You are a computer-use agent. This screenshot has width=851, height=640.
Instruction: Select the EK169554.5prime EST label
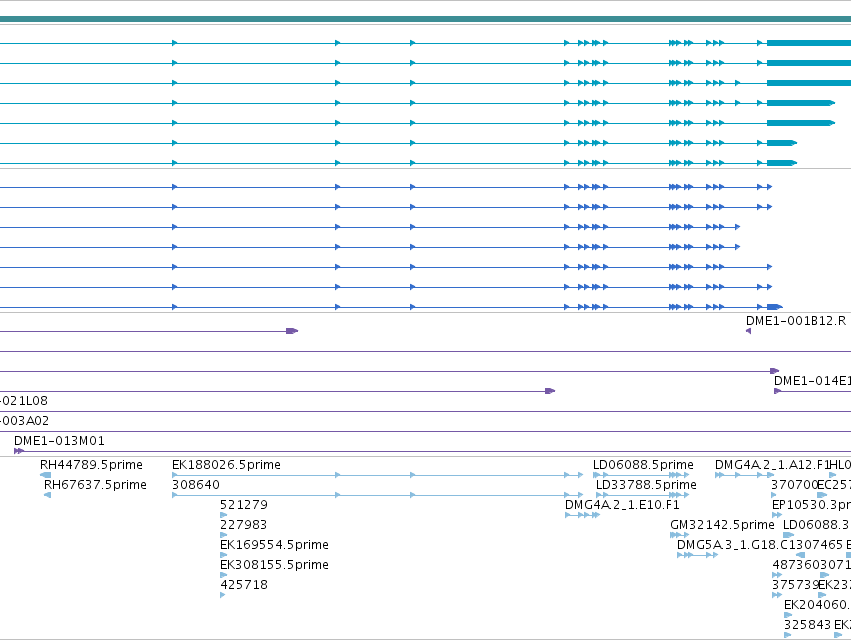pos(274,545)
